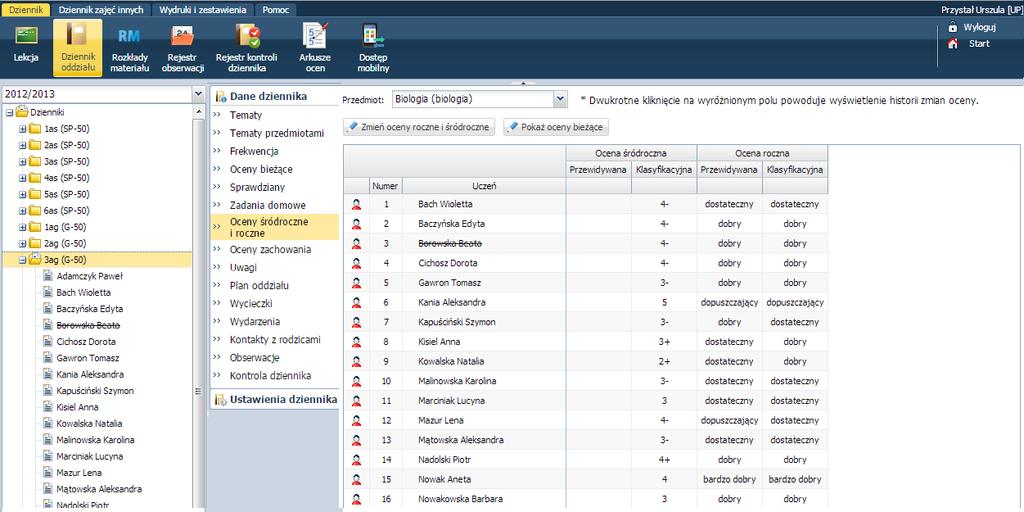The width and height of the screenshot is (1024, 512).
Task: Collapse the ribbon with the small arrow
Action: [522, 83]
